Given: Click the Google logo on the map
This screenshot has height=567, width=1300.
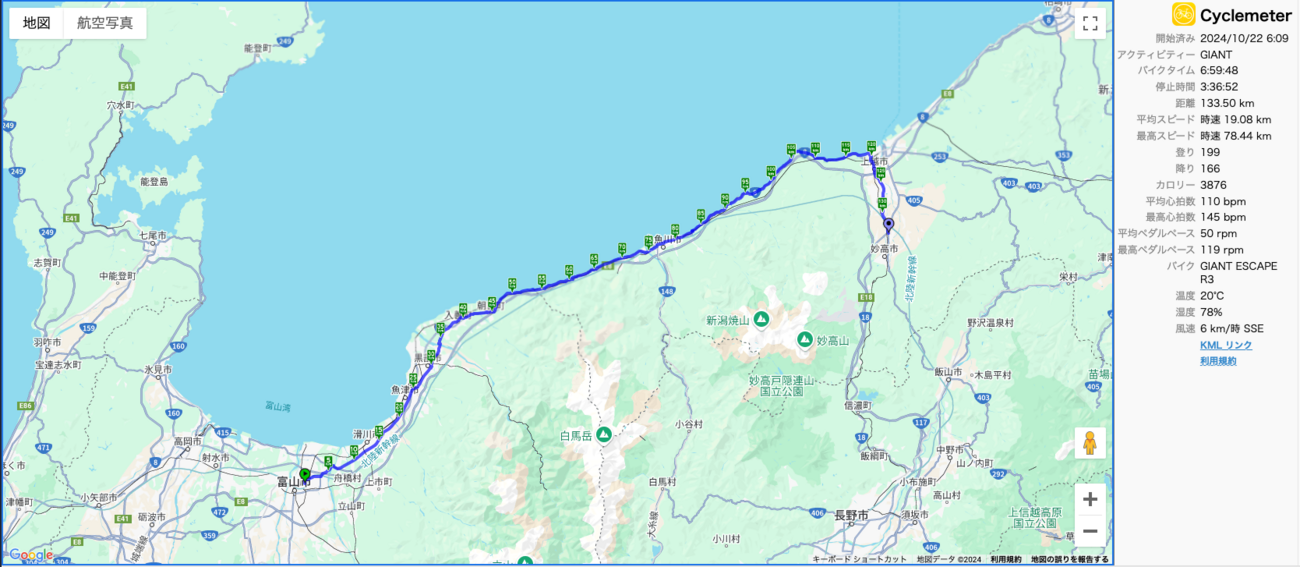Looking at the screenshot, I should (x=30, y=555).
